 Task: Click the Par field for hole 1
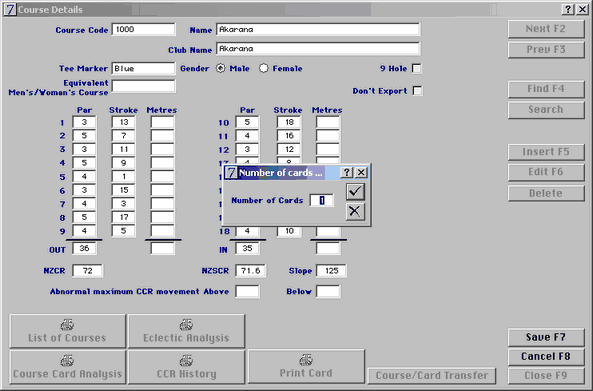click(x=84, y=122)
